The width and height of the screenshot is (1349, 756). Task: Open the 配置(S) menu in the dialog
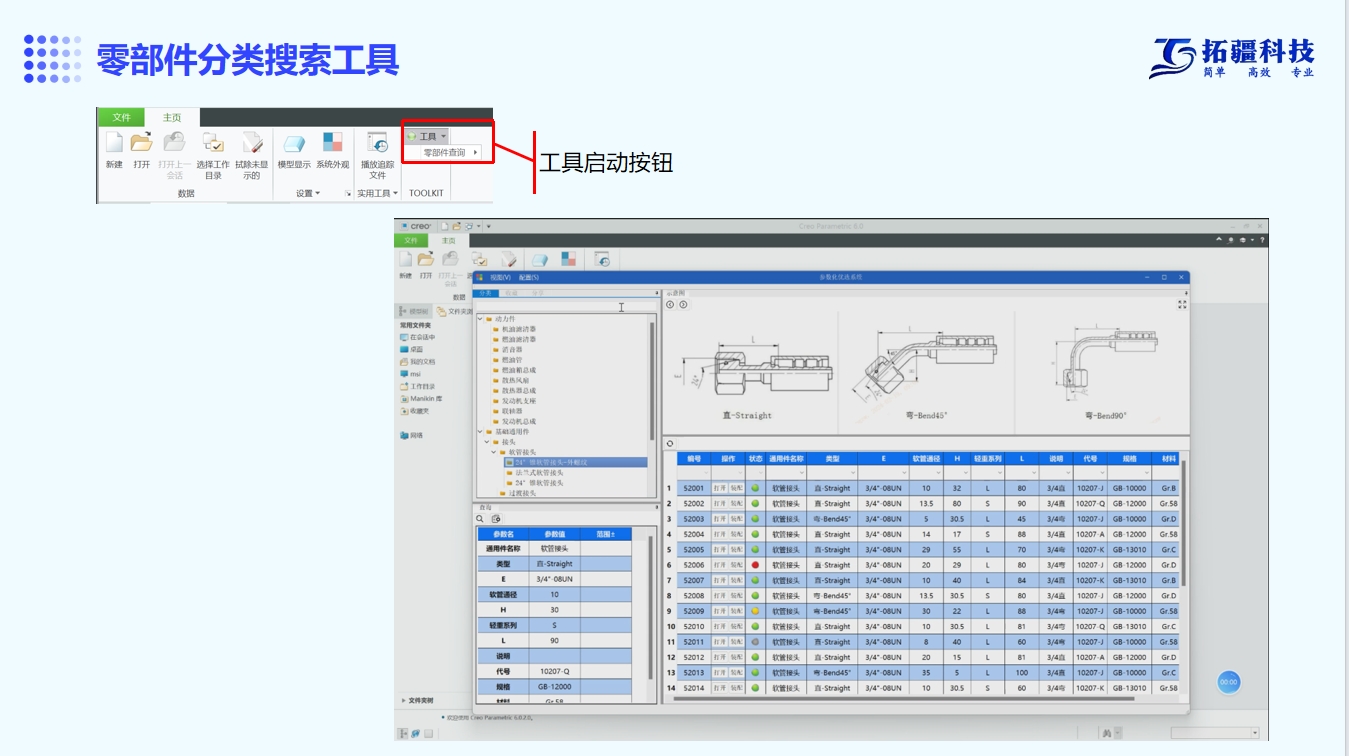tap(528, 277)
